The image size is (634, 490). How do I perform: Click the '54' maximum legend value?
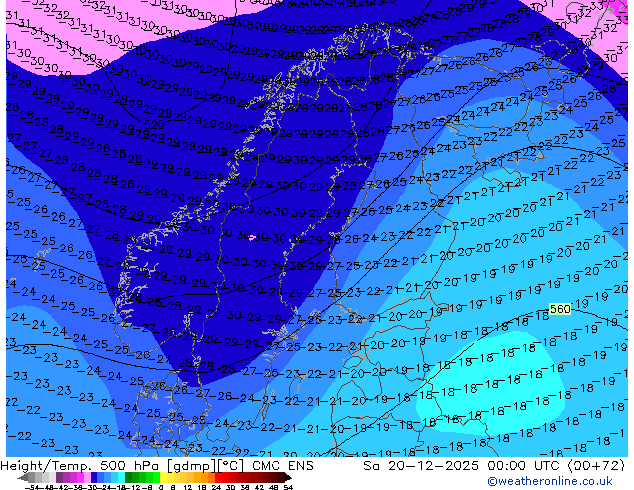click(x=288, y=487)
